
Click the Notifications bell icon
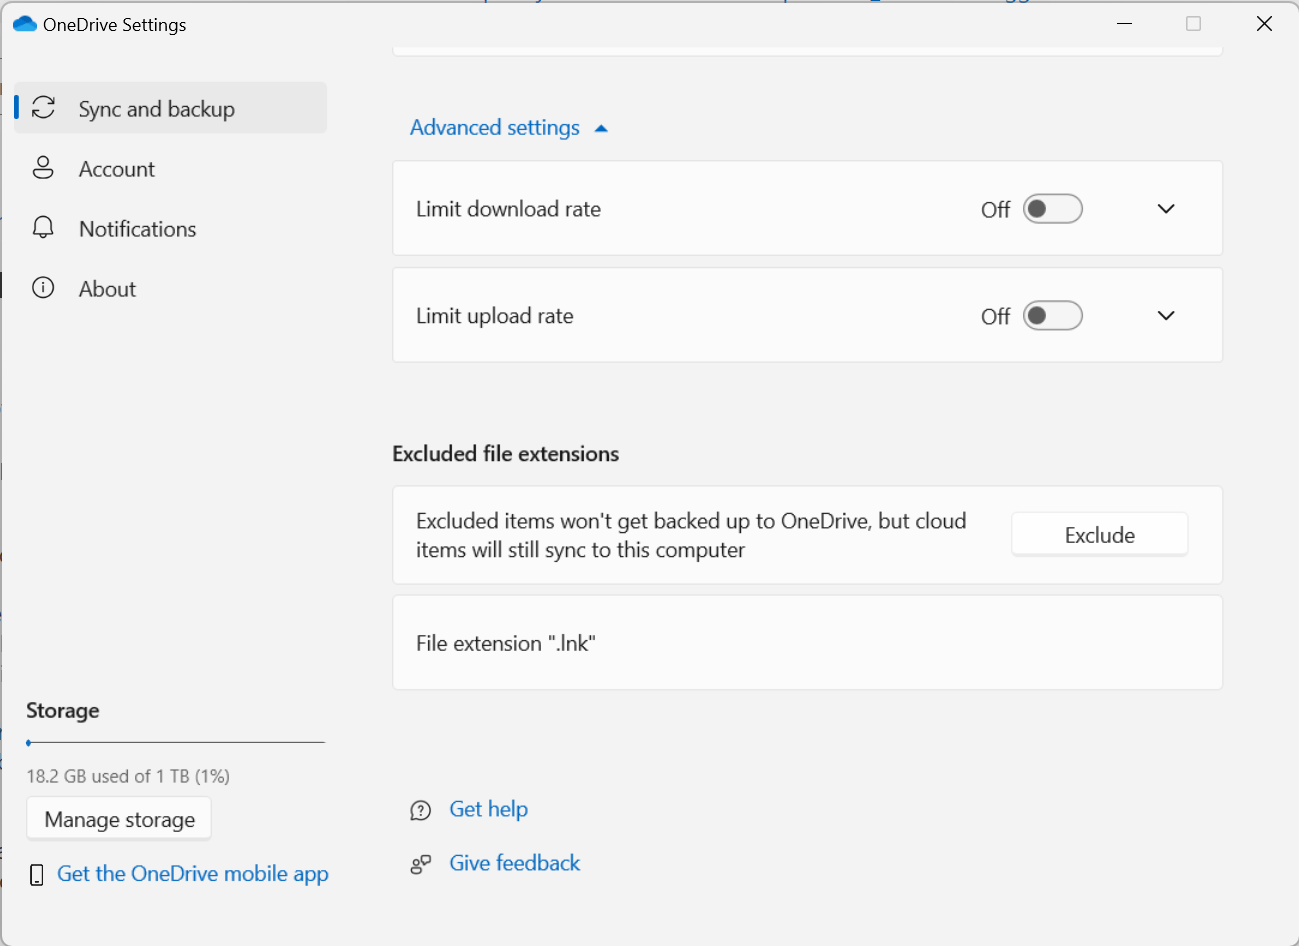point(43,228)
